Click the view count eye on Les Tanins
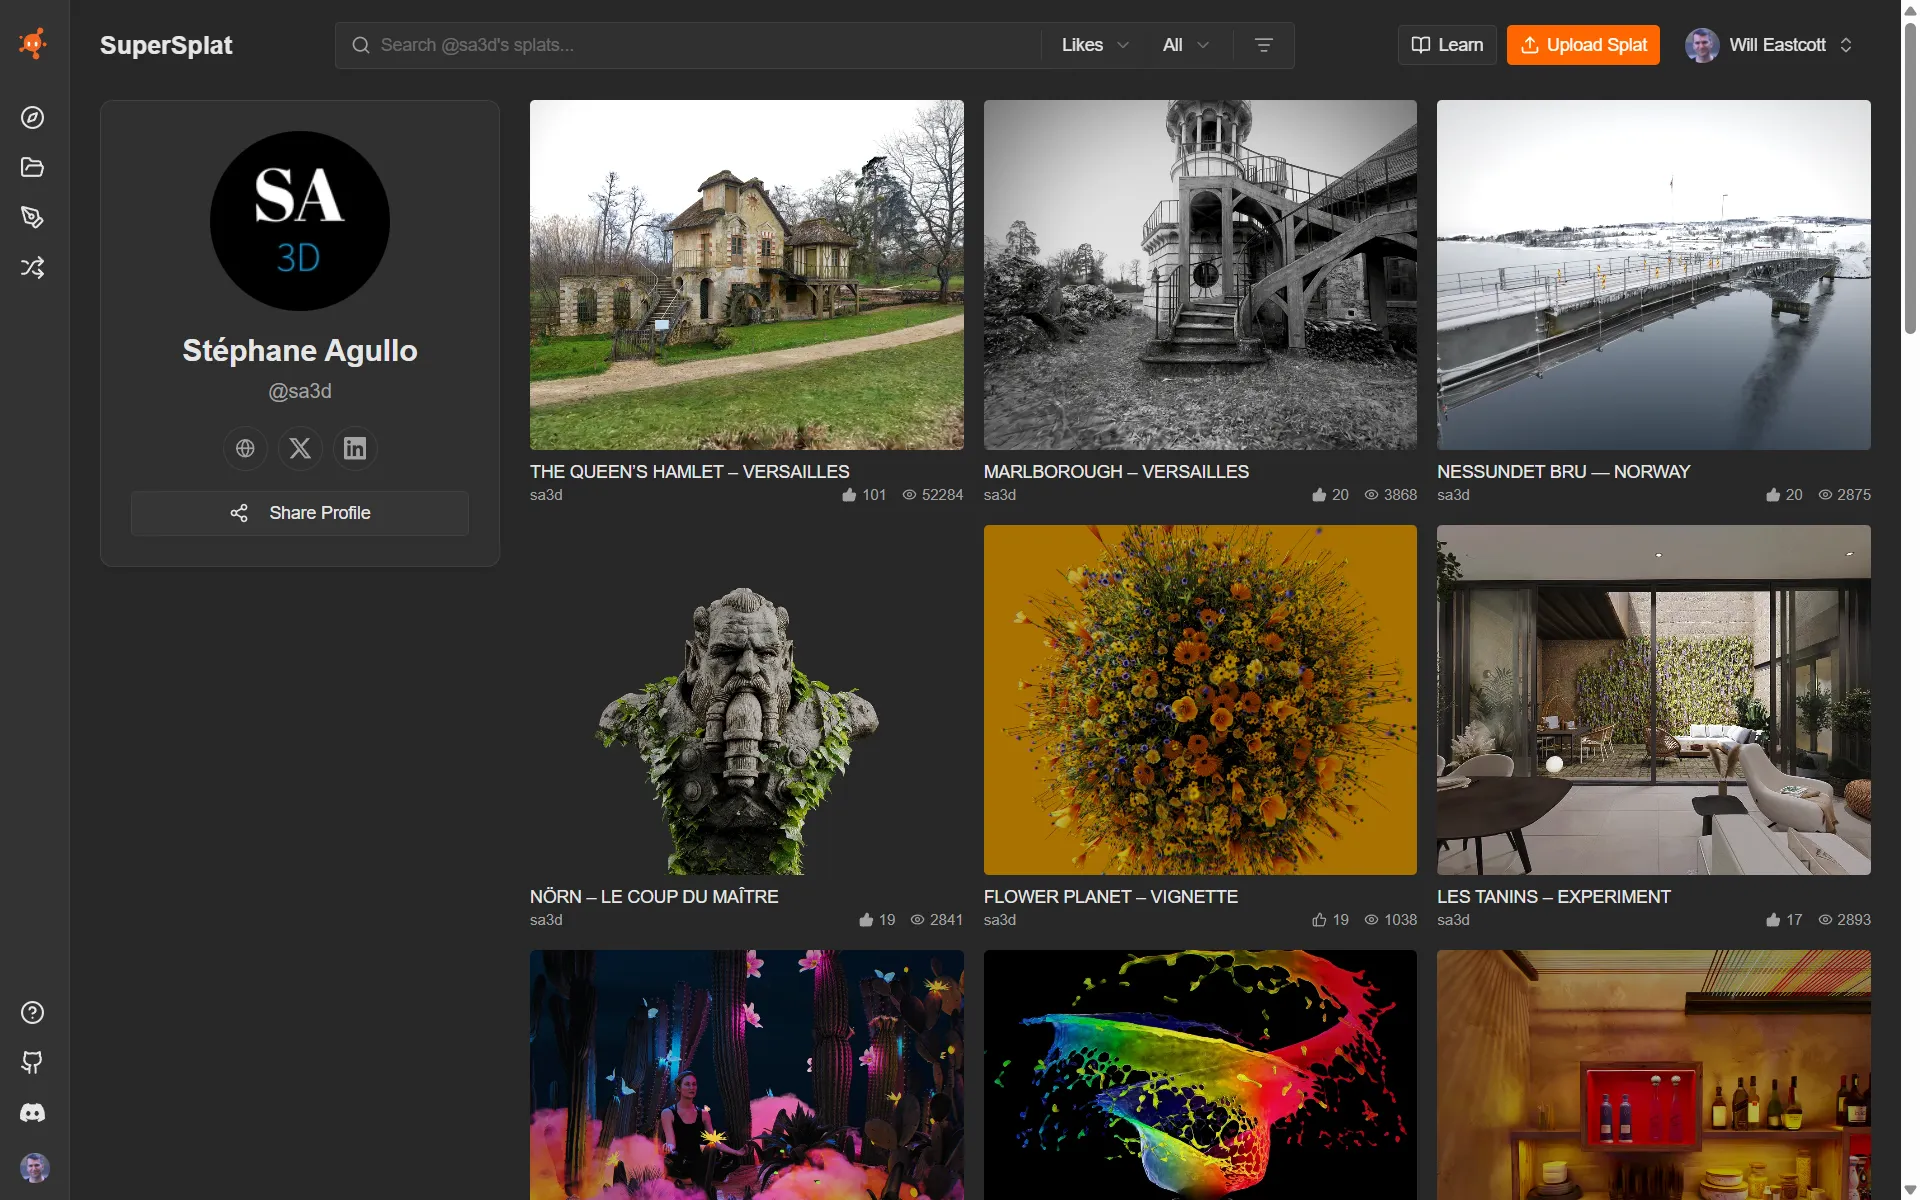 (x=1825, y=920)
